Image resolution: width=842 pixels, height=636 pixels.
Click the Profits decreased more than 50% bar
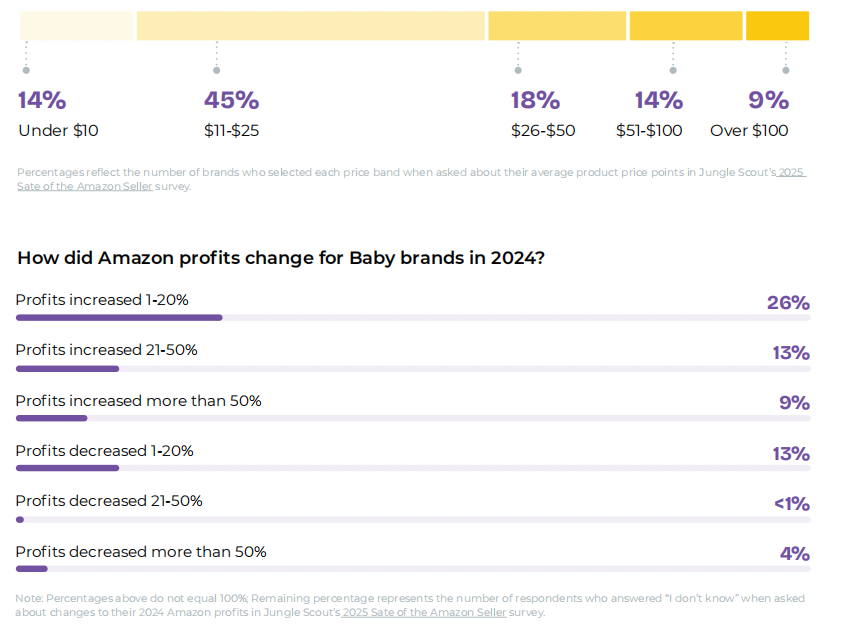[32, 569]
